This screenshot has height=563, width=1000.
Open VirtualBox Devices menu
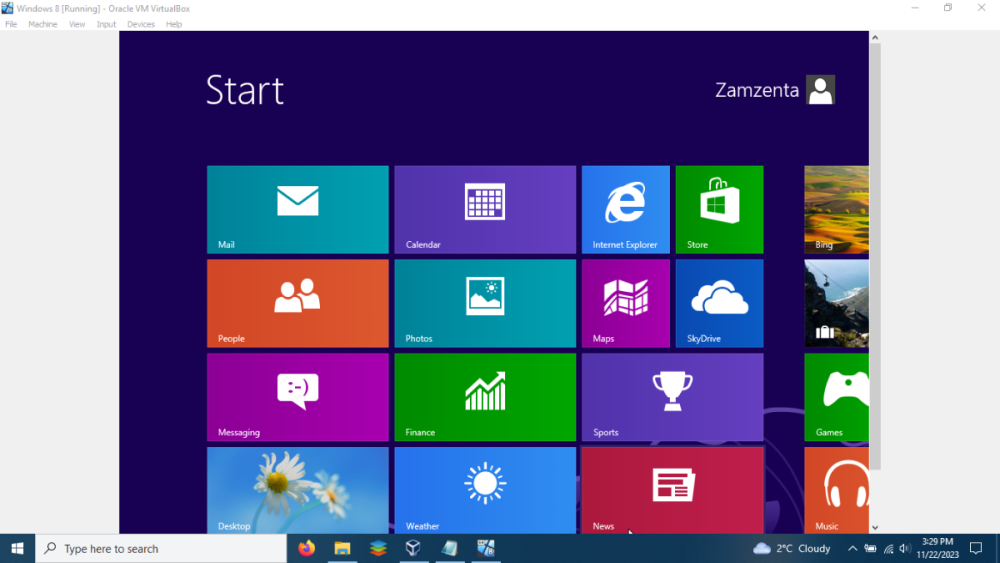[141, 24]
